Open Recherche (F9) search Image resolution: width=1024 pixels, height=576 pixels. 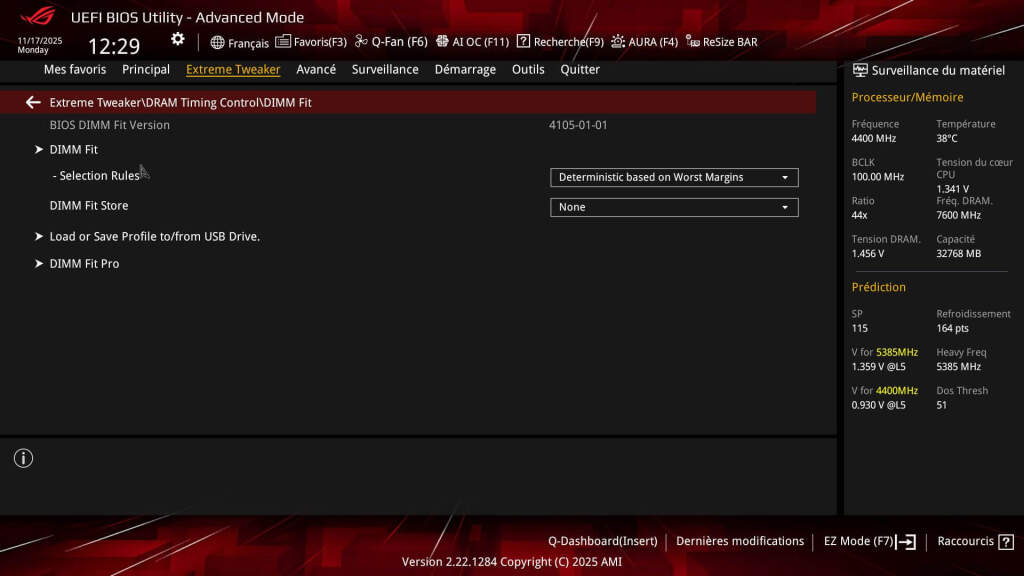point(558,42)
